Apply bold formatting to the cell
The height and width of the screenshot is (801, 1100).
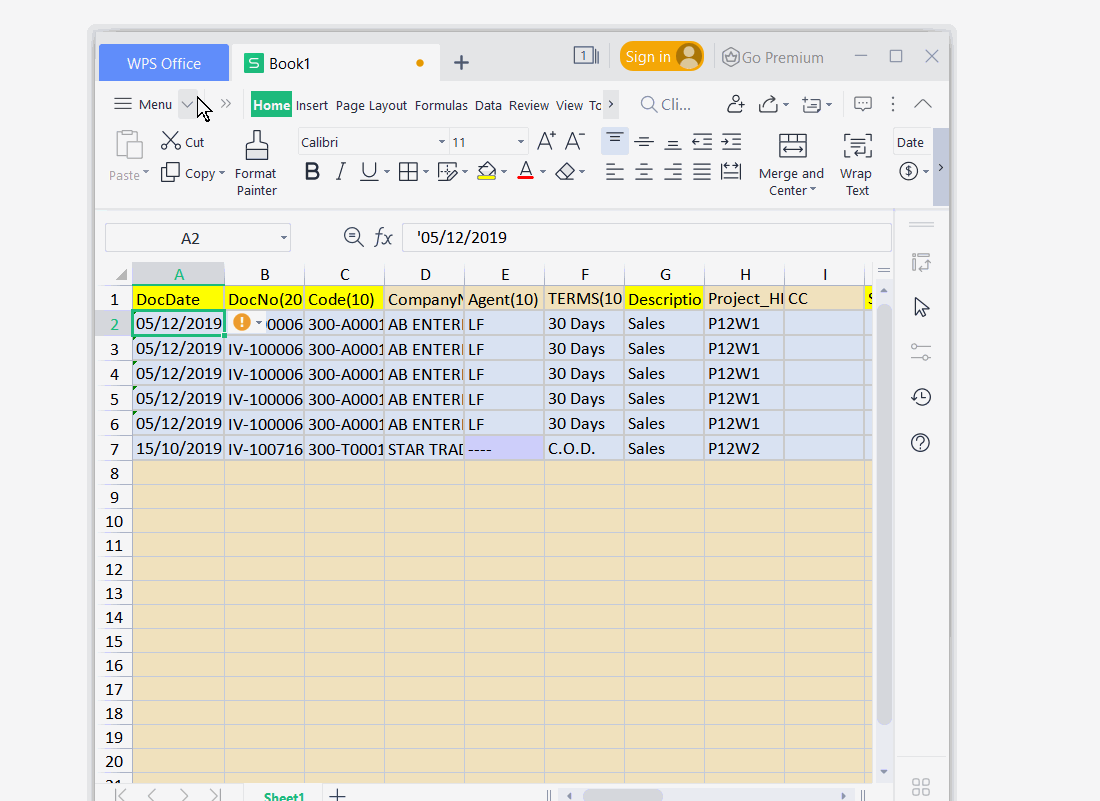coord(312,172)
